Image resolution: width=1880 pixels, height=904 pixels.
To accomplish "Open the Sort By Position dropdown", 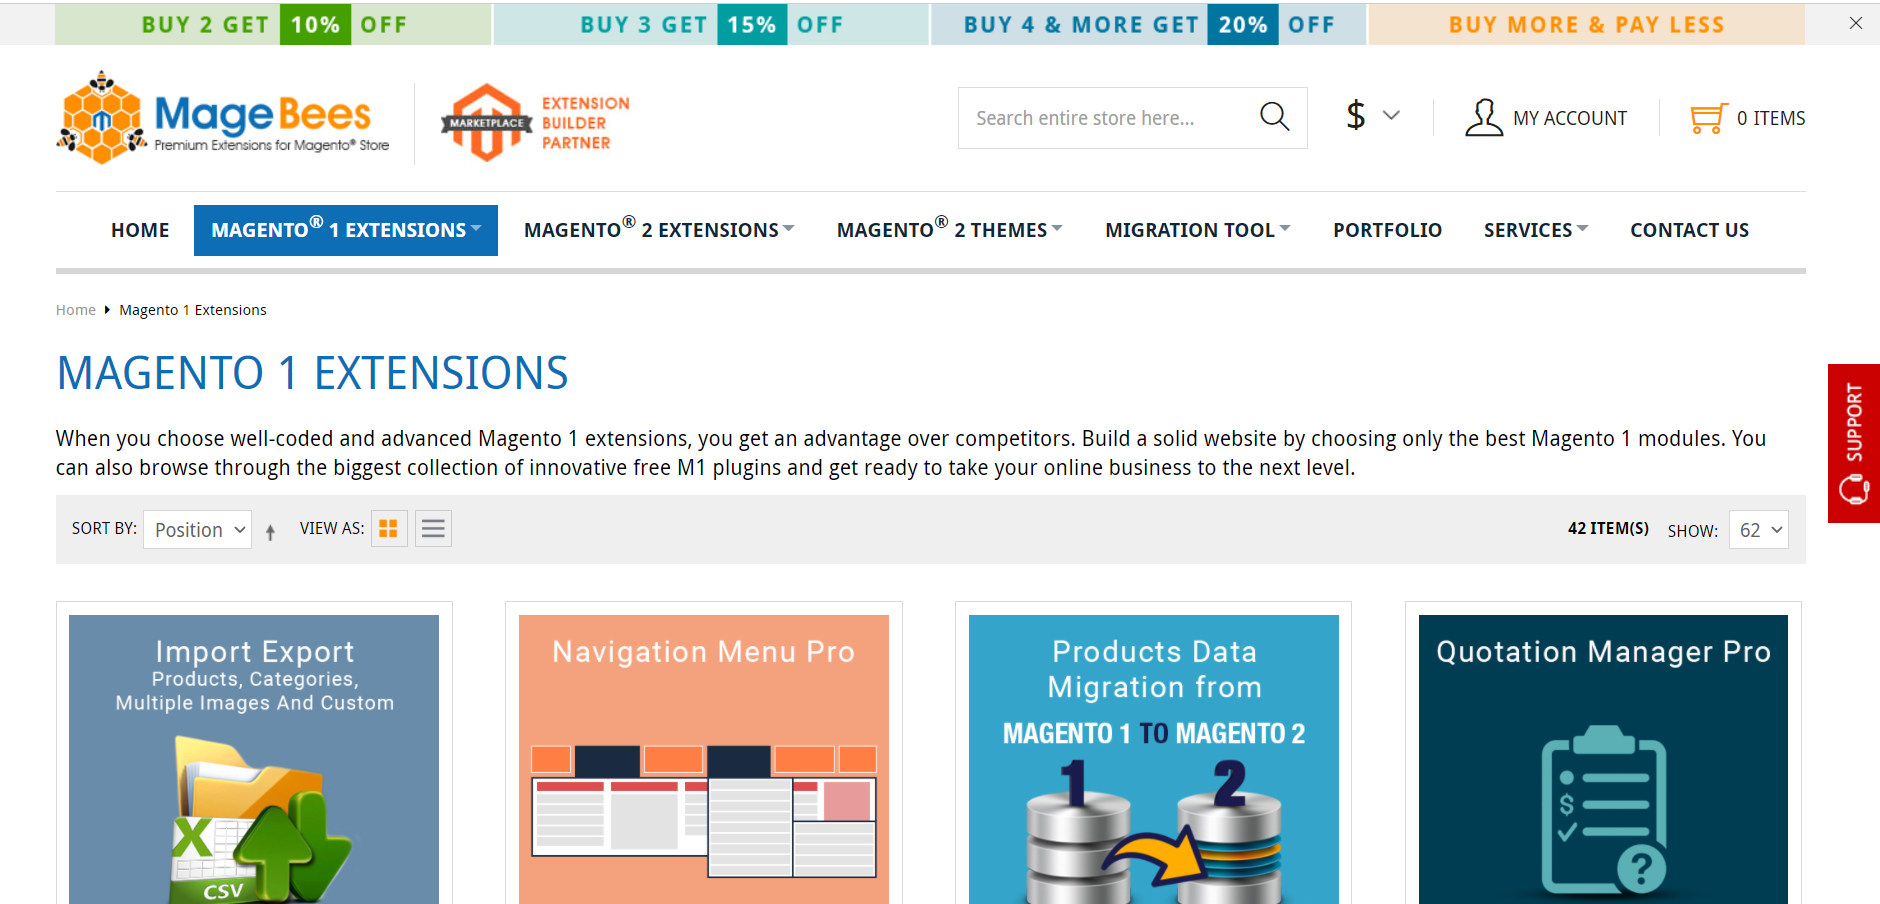I will point(198,529).
